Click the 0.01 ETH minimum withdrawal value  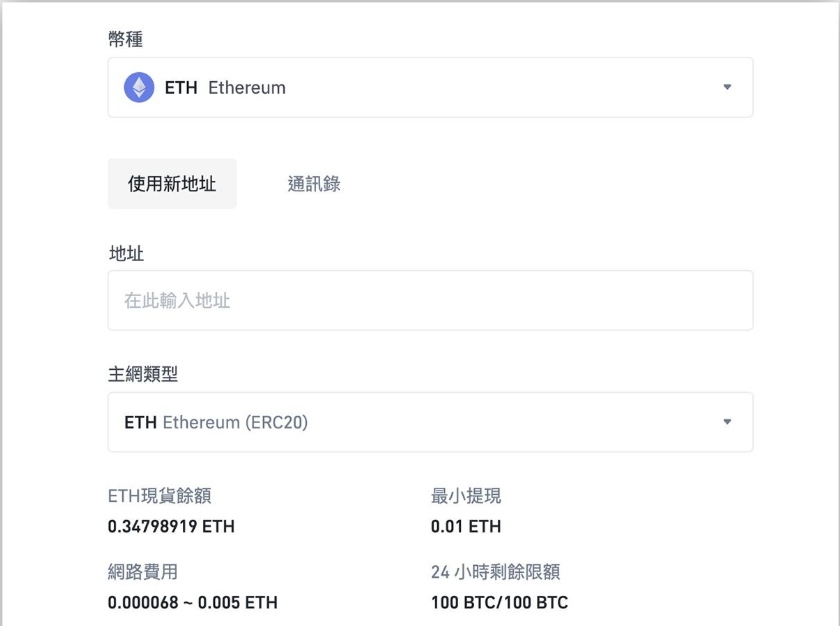[466, 526]
